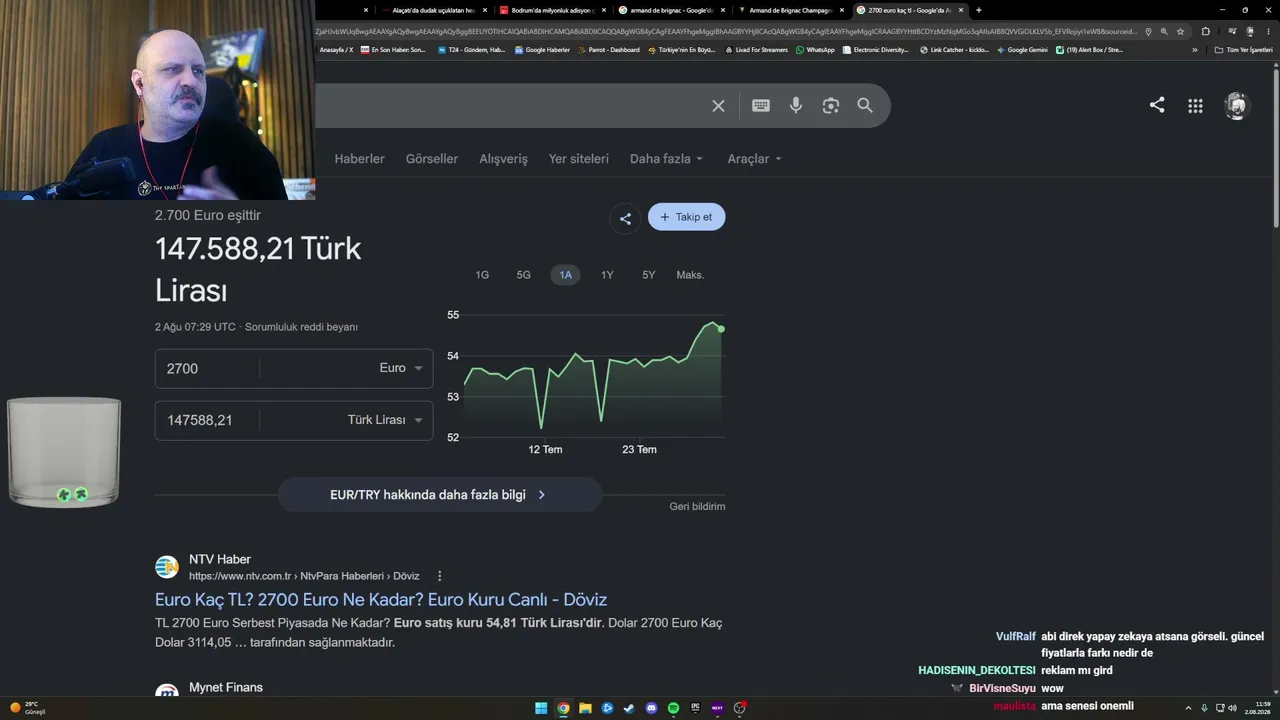
Task: Click the magnifier search button
Action: (865, 106)
